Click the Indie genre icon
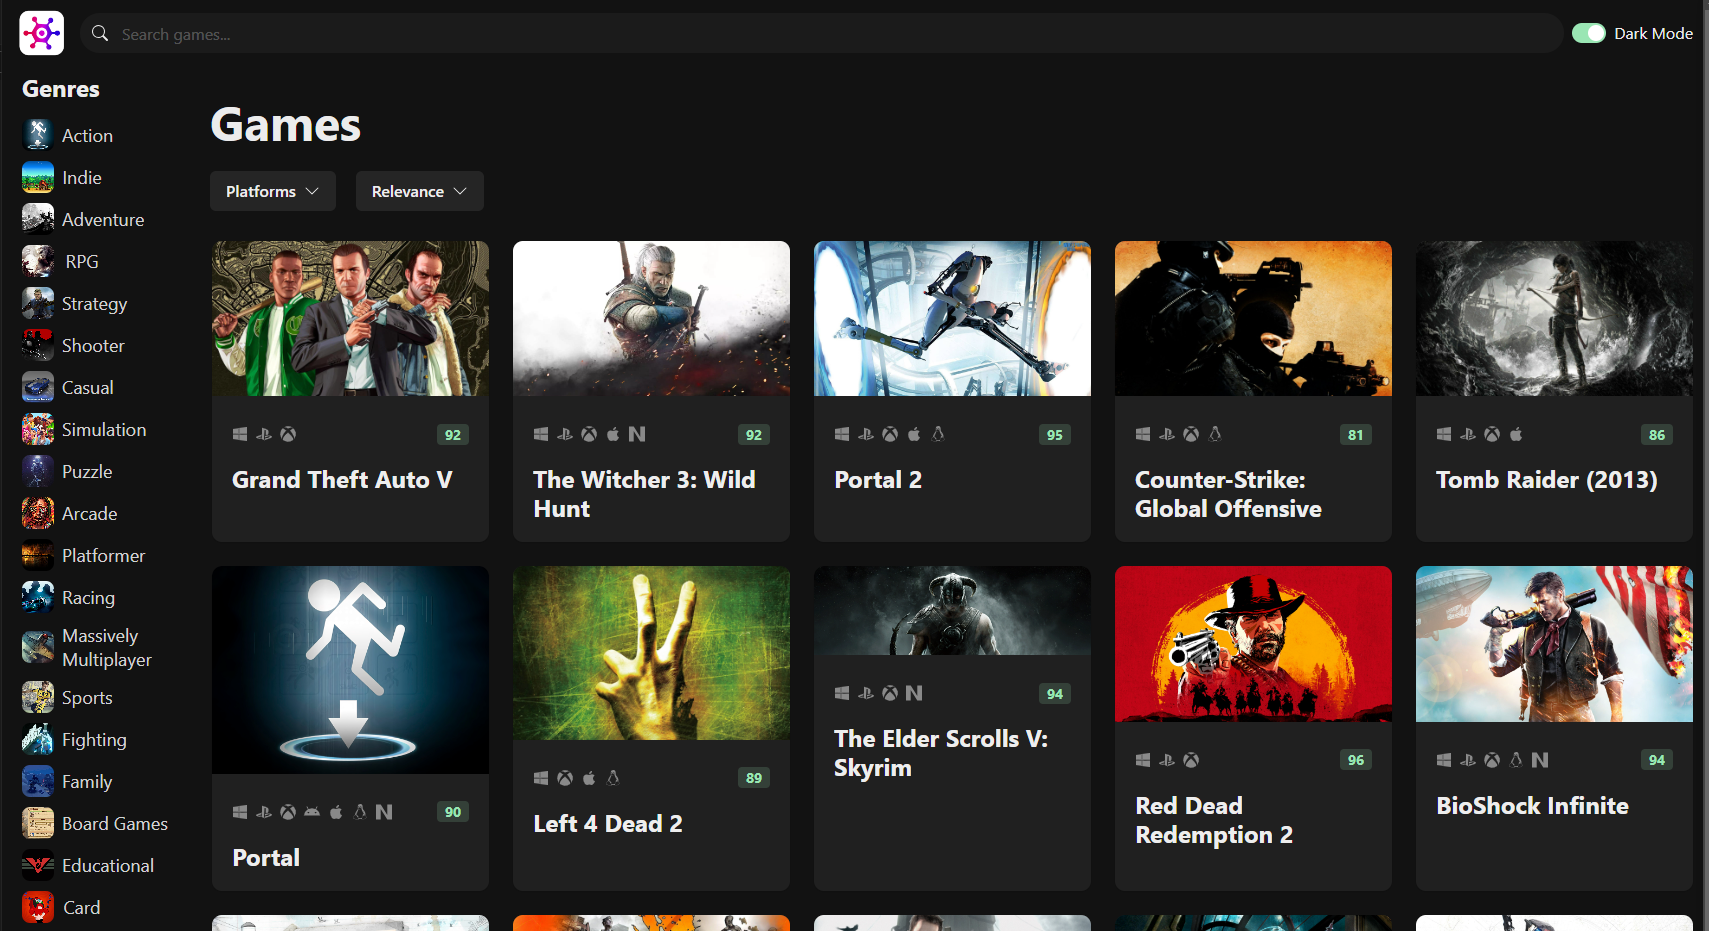Image resolution: width=1709 pixels, height=931 pixels. (x=38, y=177)
